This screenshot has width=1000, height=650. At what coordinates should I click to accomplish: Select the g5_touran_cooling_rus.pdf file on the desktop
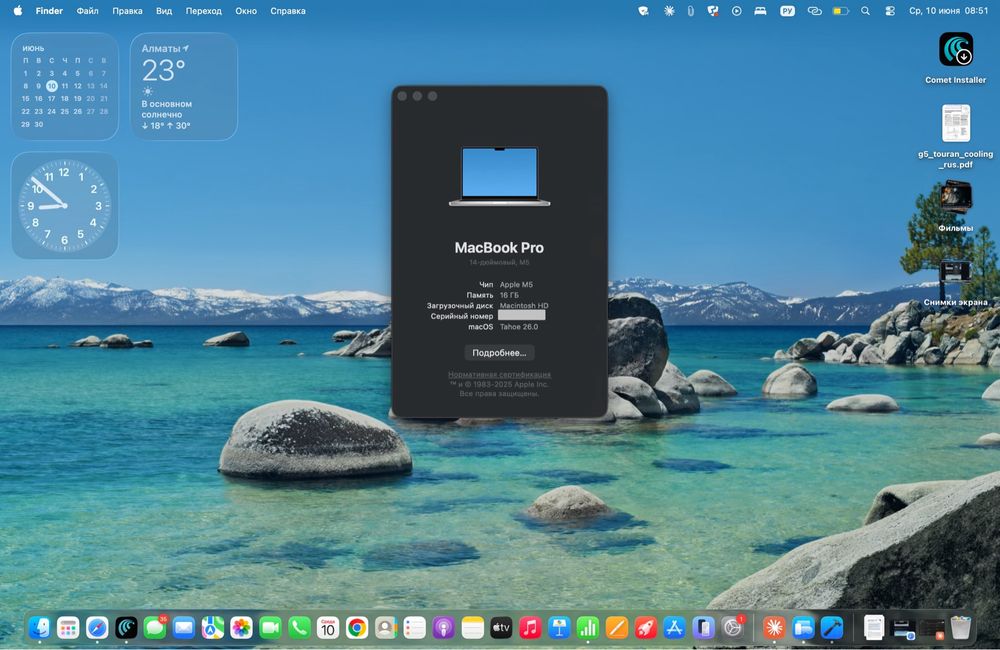coord(955,123)
